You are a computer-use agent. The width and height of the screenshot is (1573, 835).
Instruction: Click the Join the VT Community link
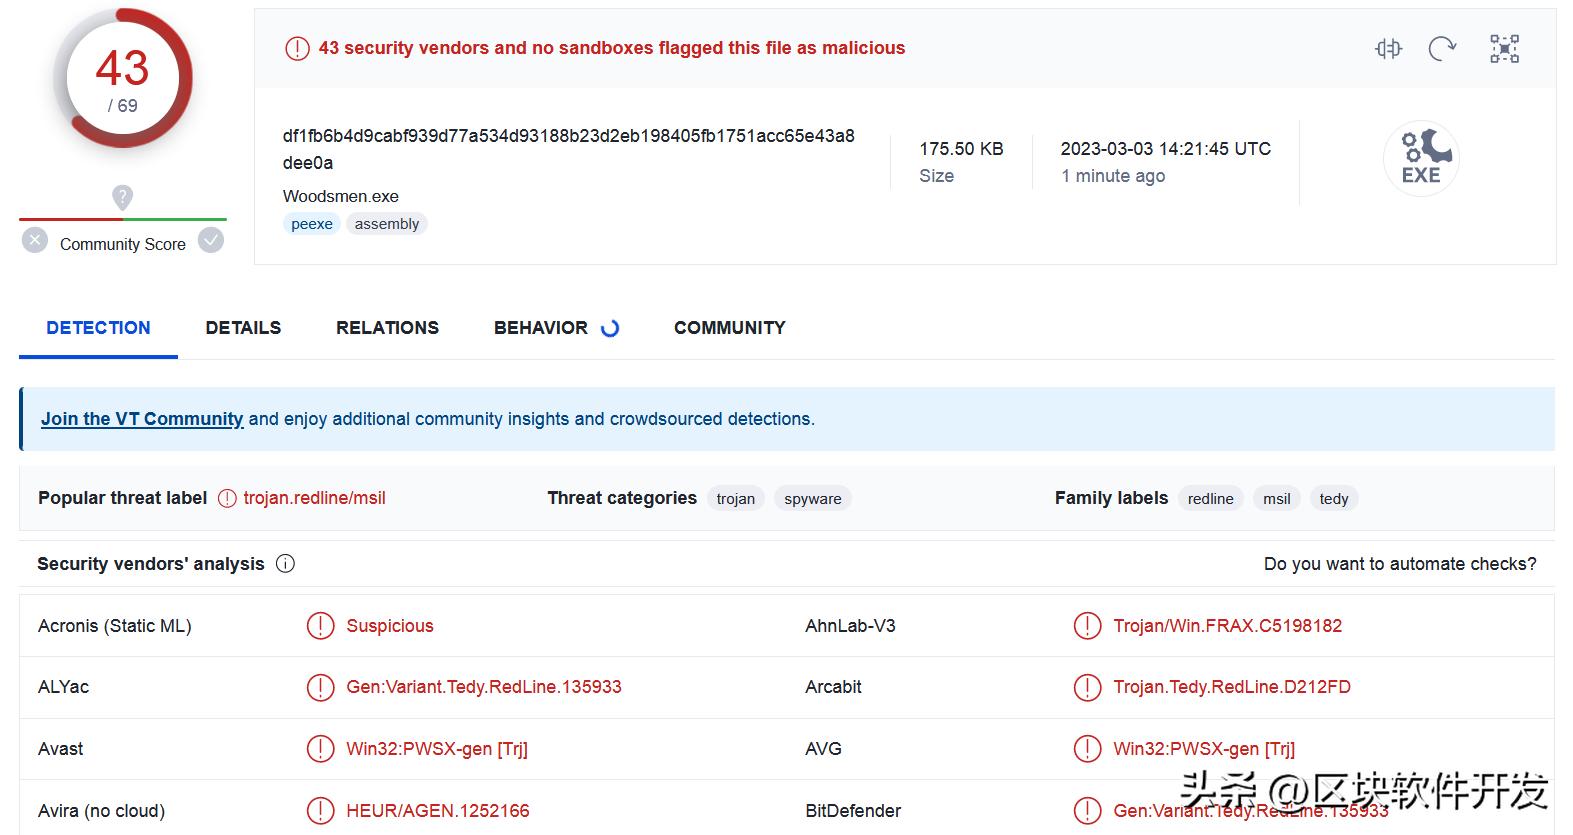[x=142, y=419]
